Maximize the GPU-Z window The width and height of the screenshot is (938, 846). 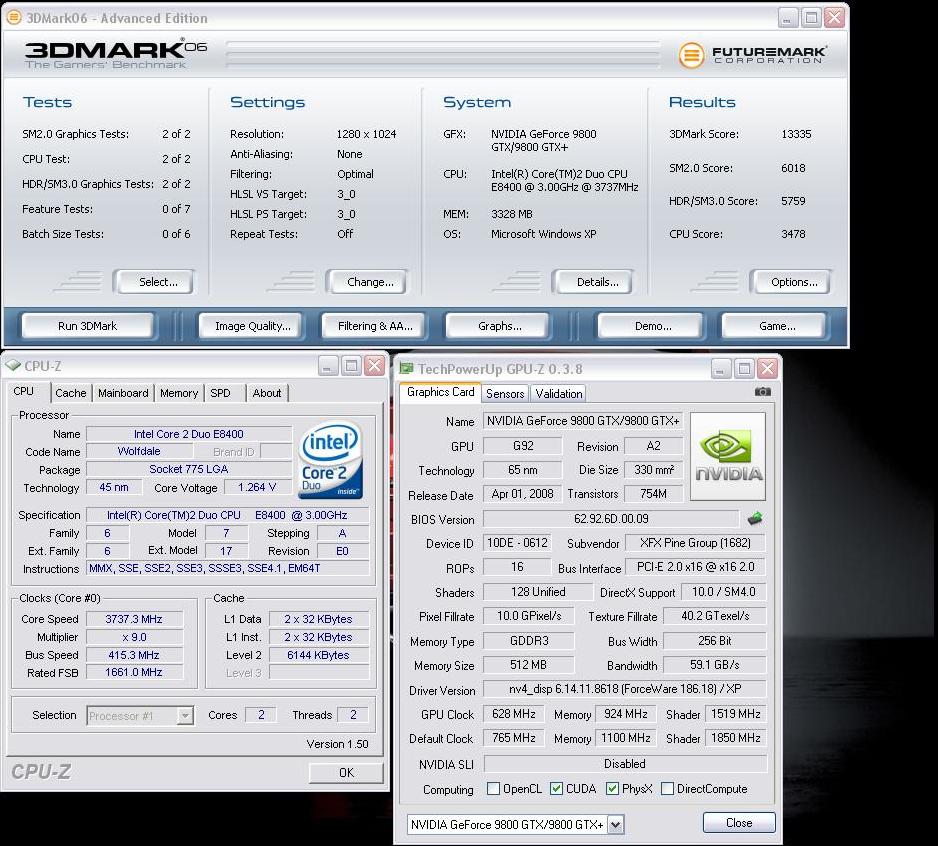click(x=745, y=369)
